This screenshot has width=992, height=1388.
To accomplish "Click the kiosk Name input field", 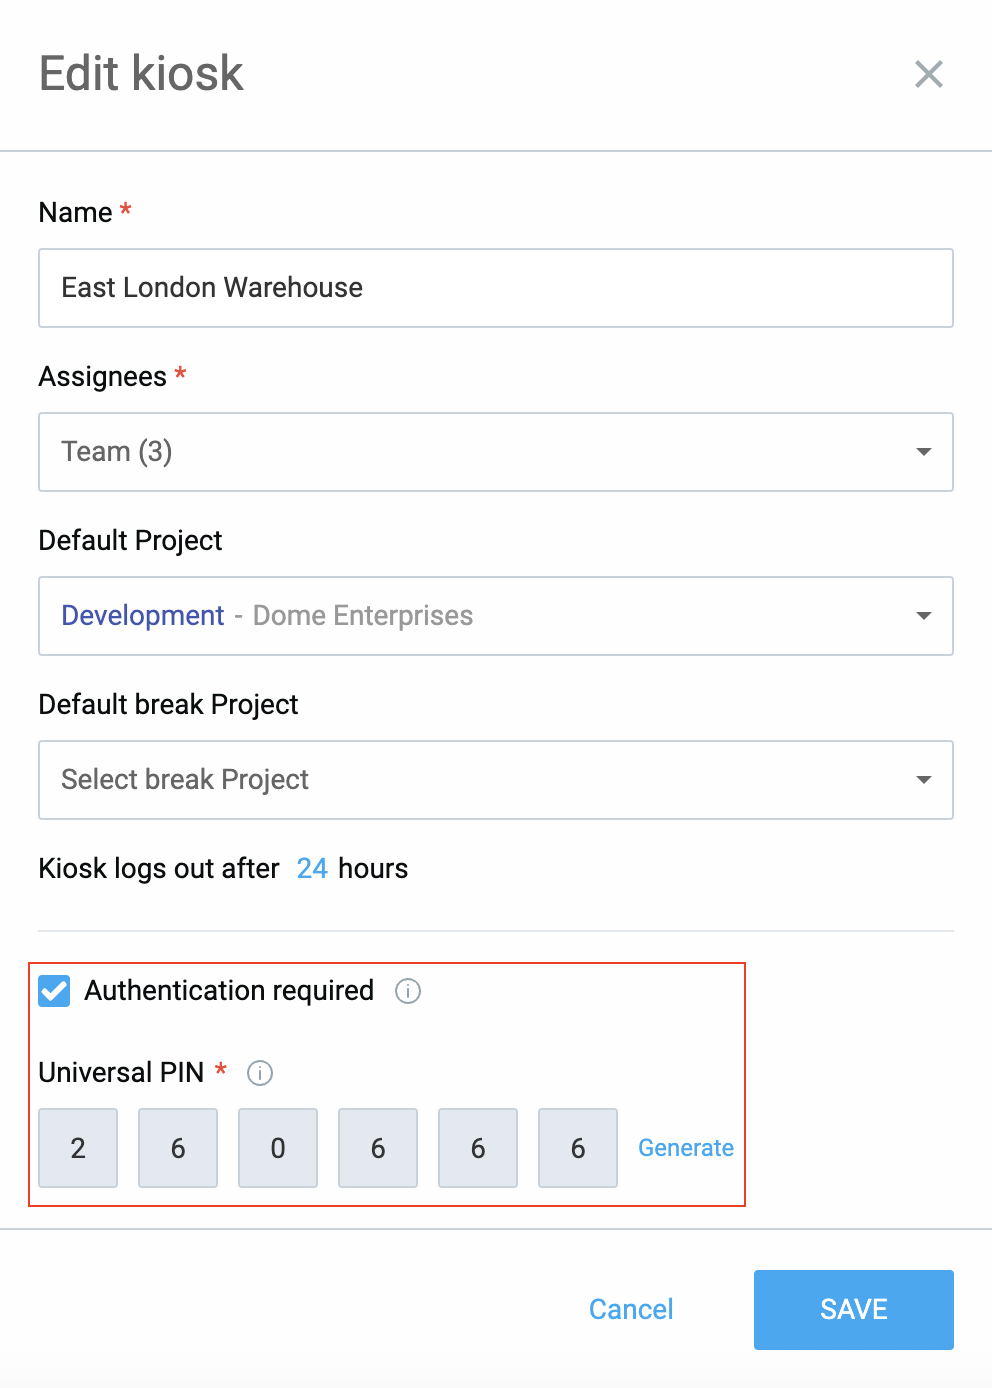I will point(495,288).
